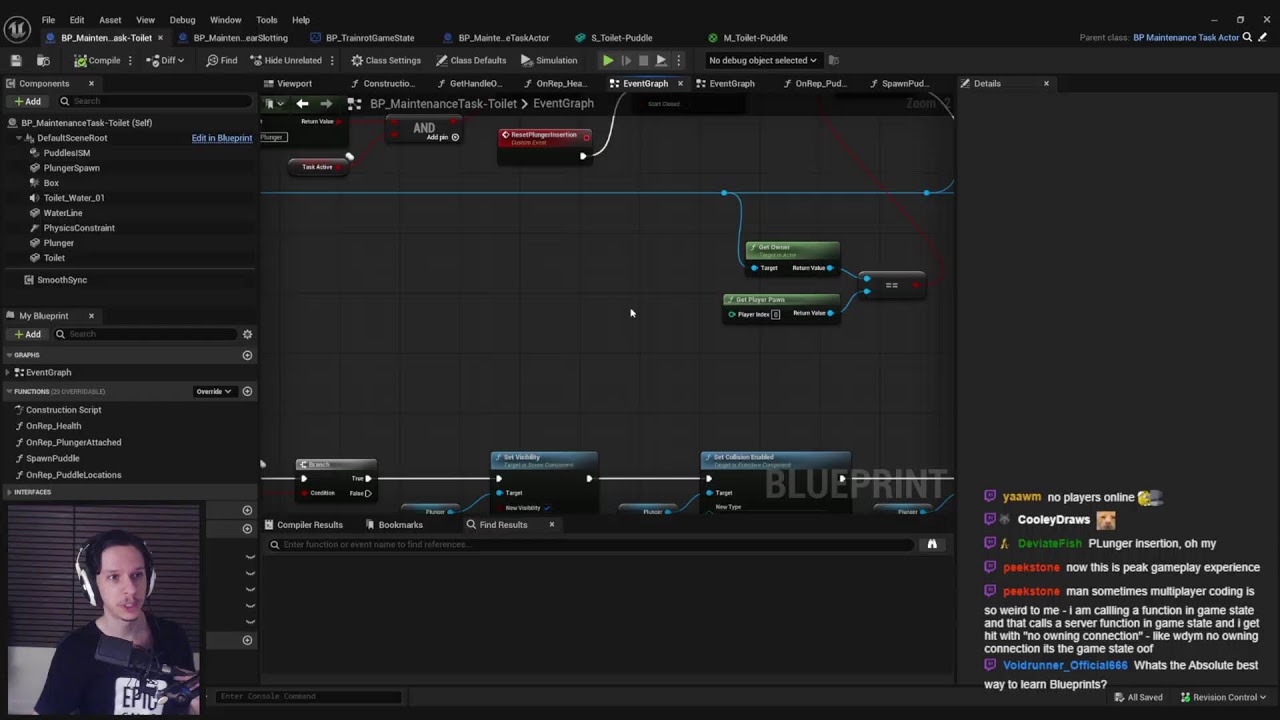Open the parent class BP Maintenance Task Actor
1280x720 pixels.
[1186, 38]
